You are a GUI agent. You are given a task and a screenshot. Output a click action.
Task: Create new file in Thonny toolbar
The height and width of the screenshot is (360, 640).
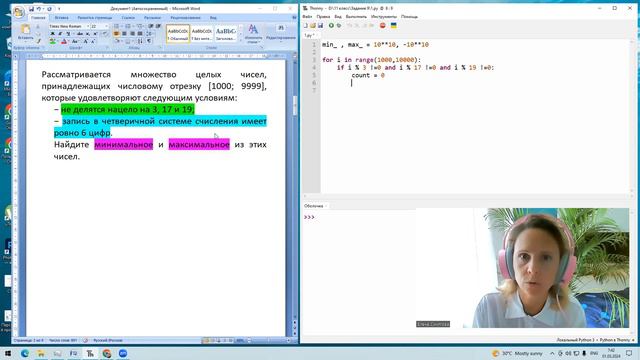306,25
